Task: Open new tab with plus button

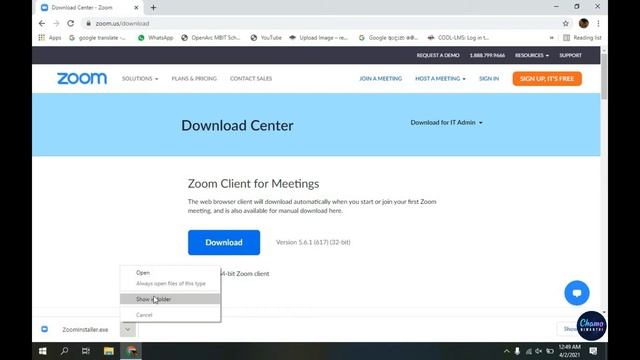Action: 153,7
